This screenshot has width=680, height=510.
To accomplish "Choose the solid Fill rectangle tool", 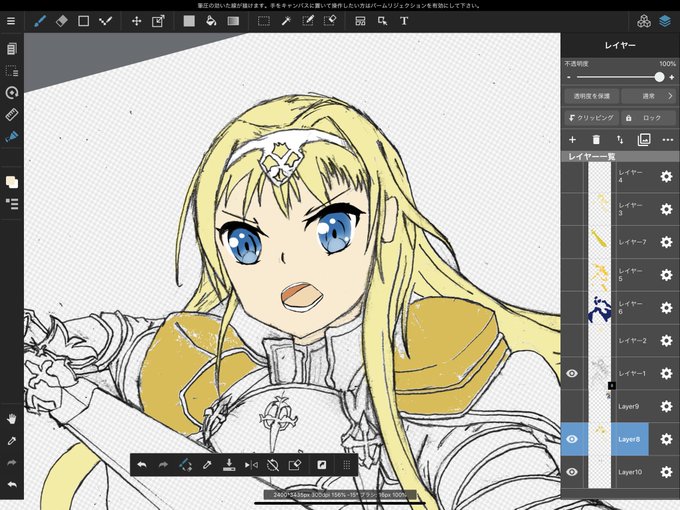I will [x=189, y=21].
